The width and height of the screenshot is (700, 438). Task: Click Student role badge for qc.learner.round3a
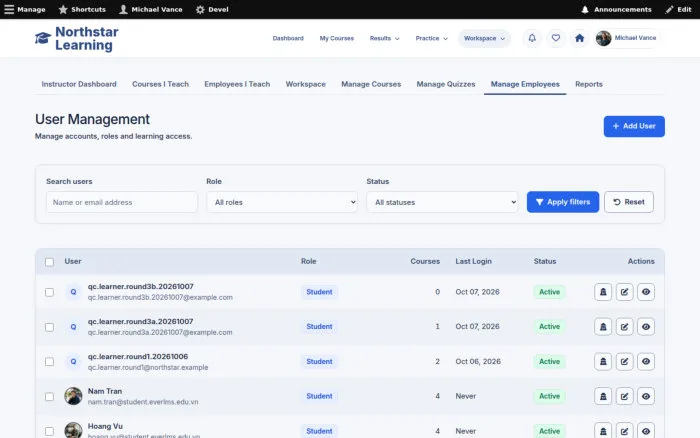[x=319, y=327]
